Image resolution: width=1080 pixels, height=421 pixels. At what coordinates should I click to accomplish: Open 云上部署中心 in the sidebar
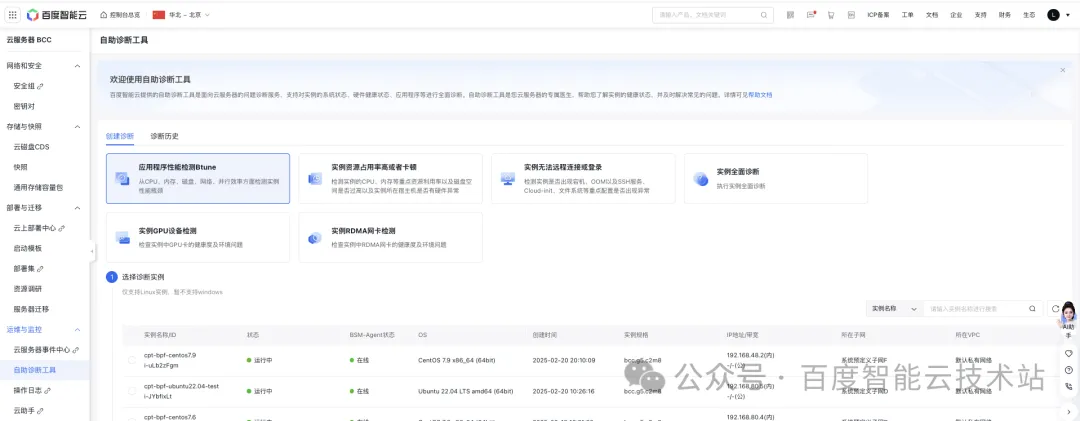pyautogui.click(x=39, y=228)
